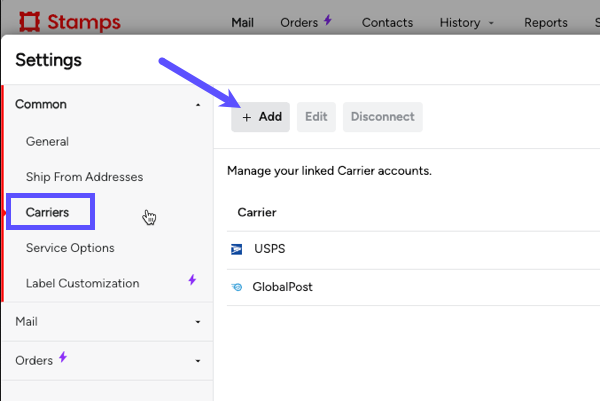This screenshot has height=401, width=600.
Task: Click the Carrier column header
Action: coord(257,212)
